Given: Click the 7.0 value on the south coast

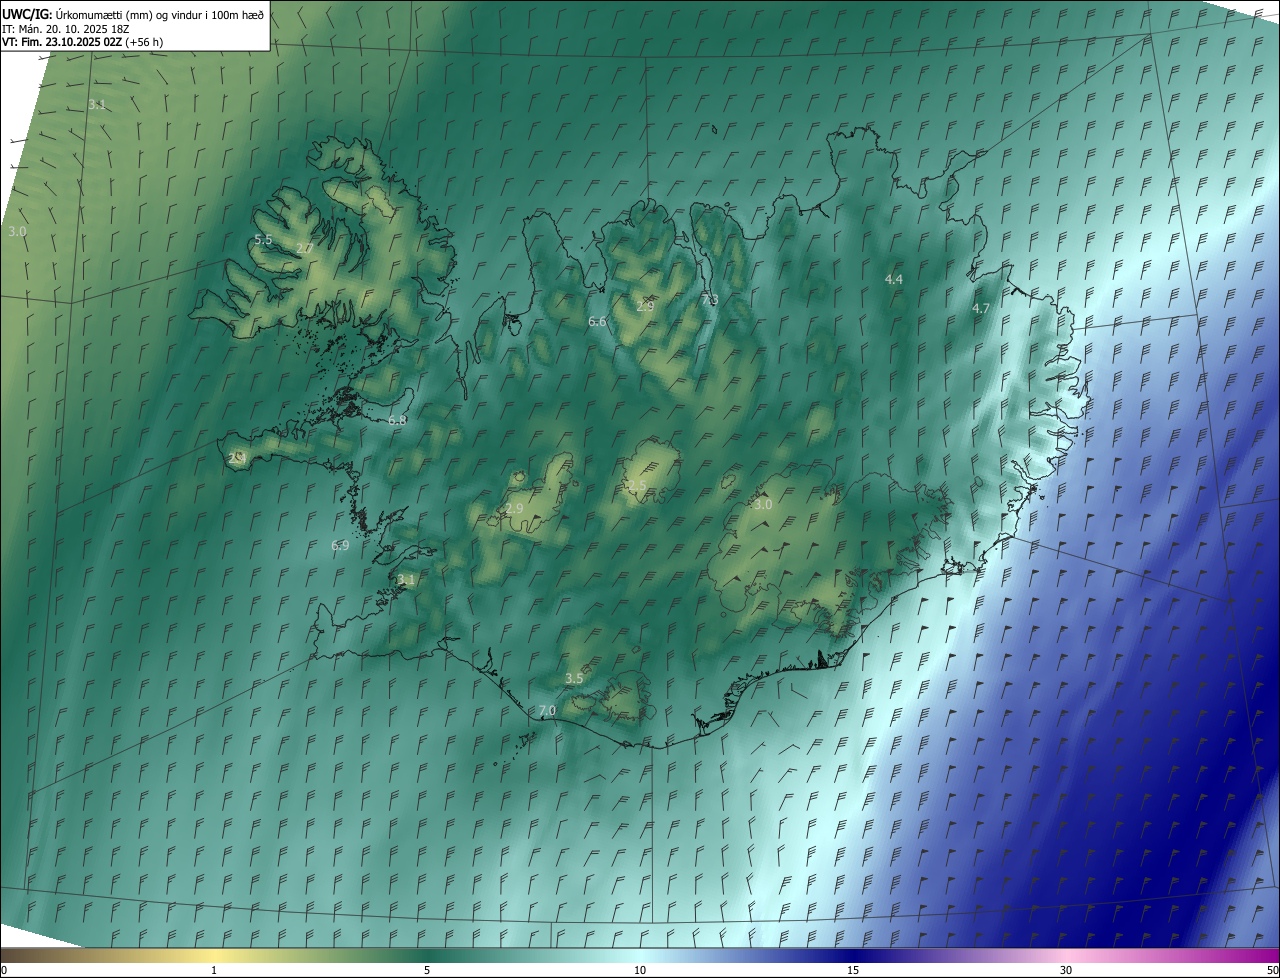Looking at the screenshot, I should point(547,711).
